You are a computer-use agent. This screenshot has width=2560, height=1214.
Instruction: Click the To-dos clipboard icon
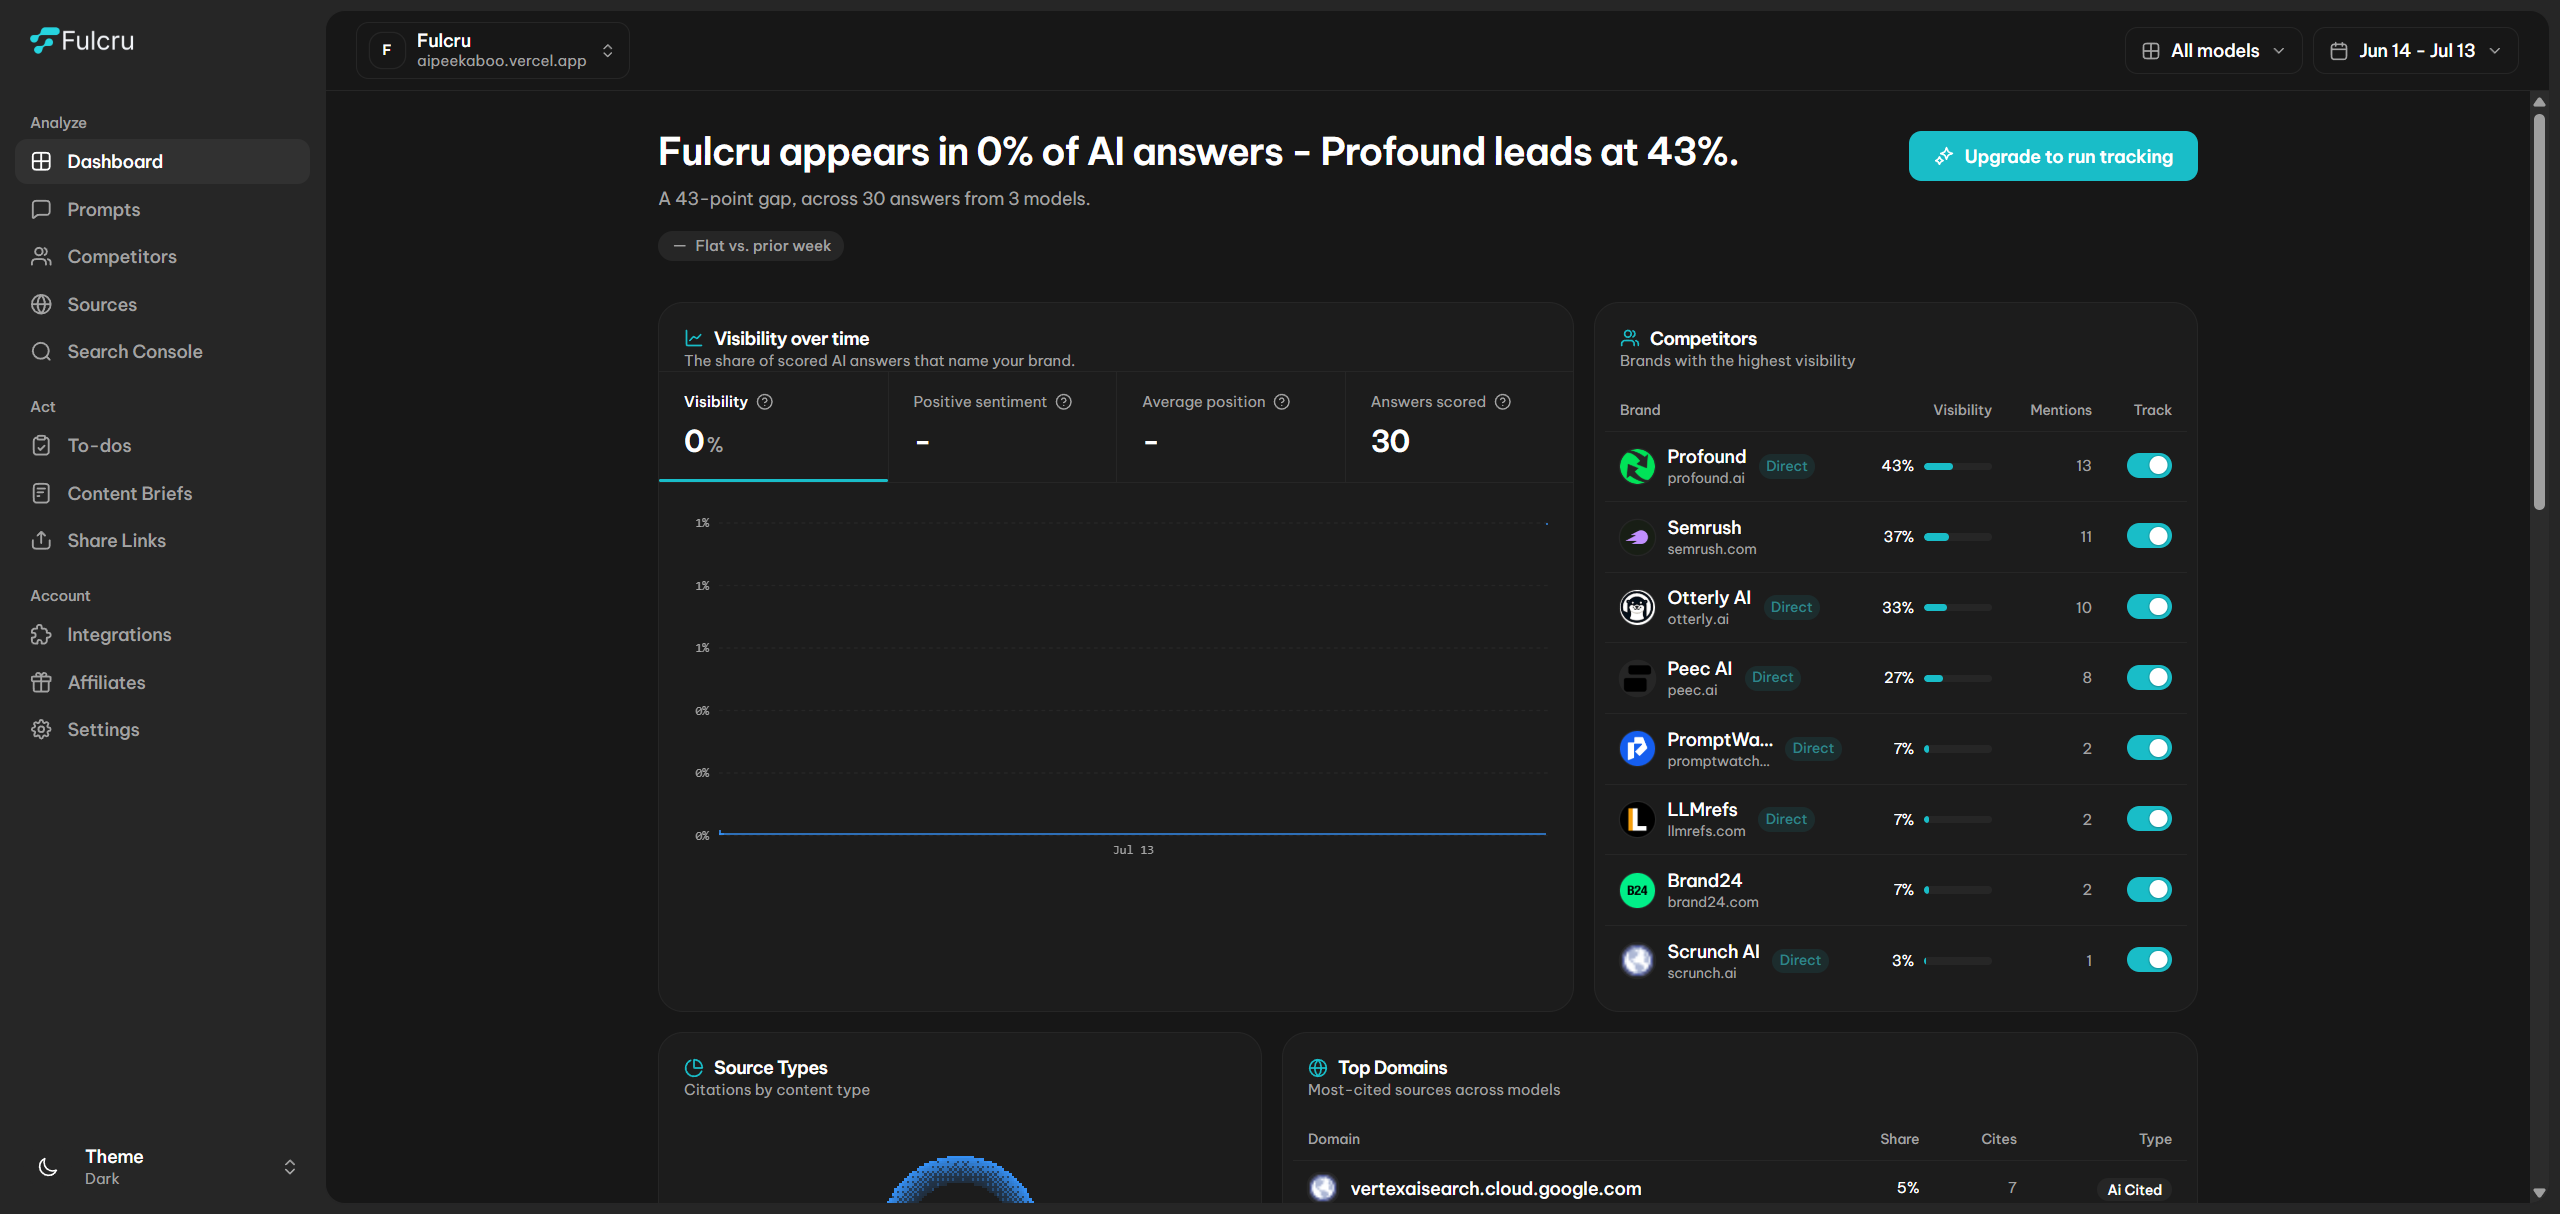(41, 445)
